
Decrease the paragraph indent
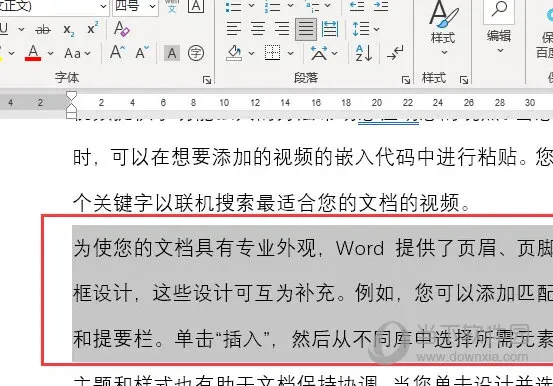pyautogui.click(x=357, y=6)
